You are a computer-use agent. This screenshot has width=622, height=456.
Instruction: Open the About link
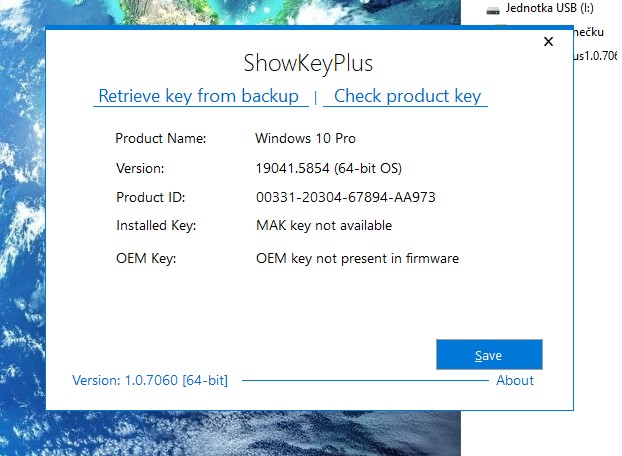[x=515, y=380]
